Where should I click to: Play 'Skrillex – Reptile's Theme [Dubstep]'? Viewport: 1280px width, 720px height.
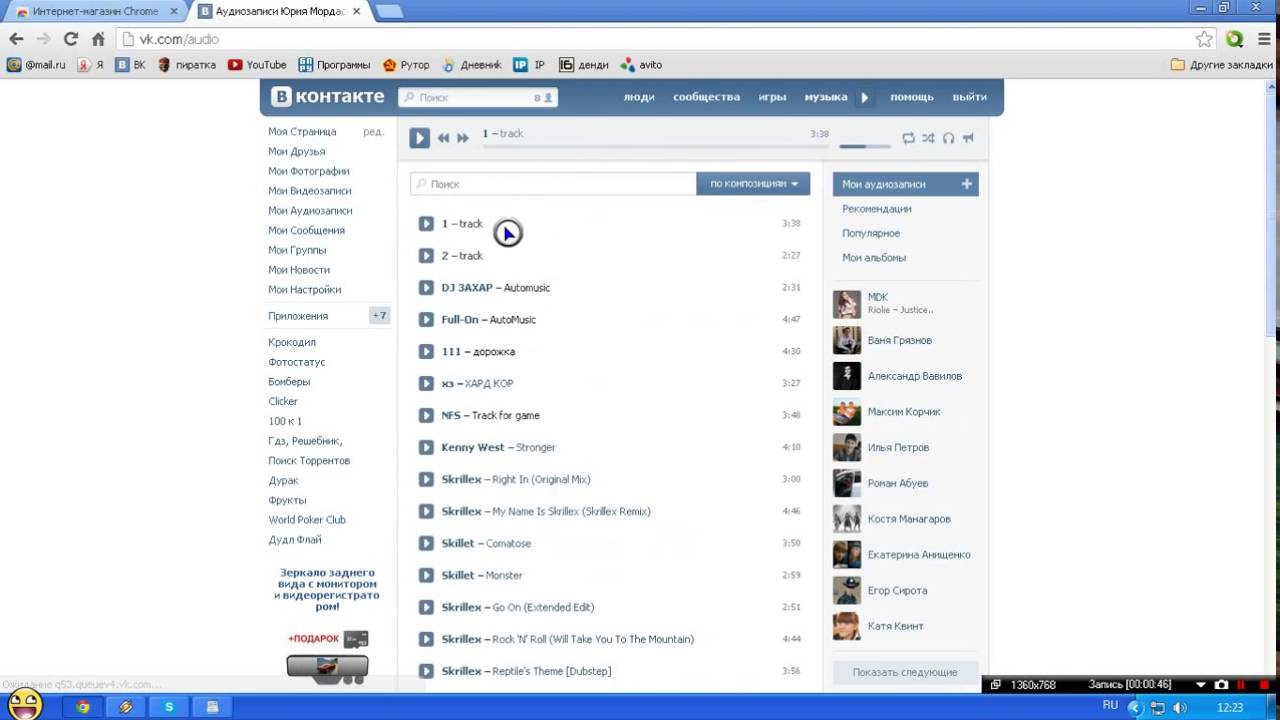426,672
